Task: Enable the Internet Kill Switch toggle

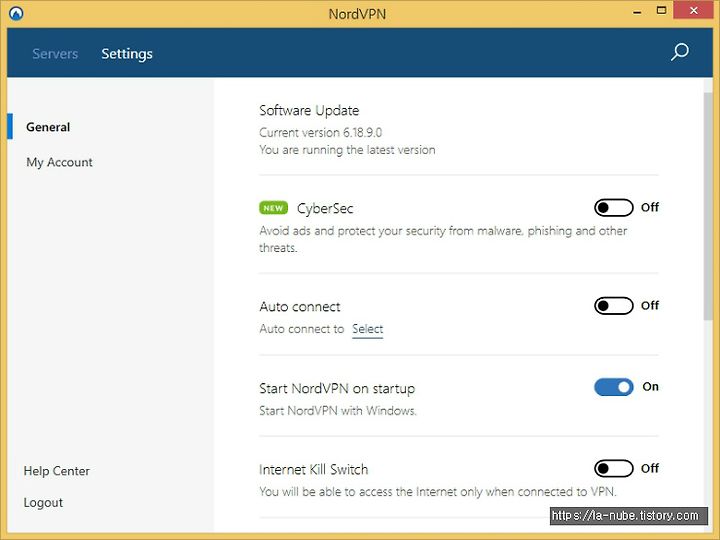Action: tap(613, 468)
